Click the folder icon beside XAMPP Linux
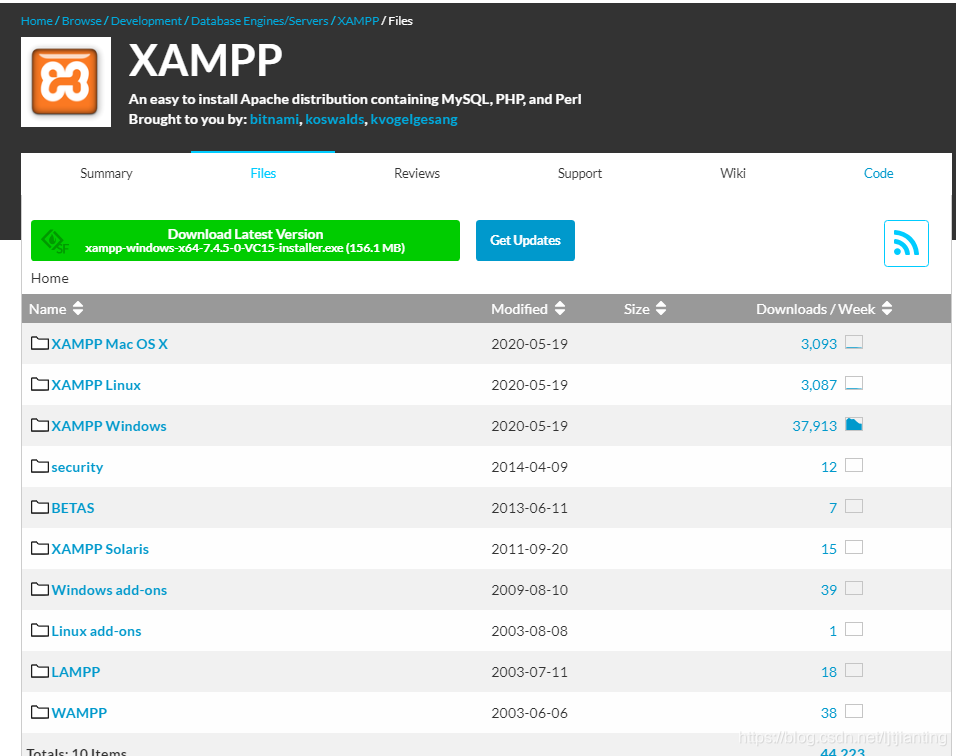Screen dimensions: 956x756 coord(40,384)
